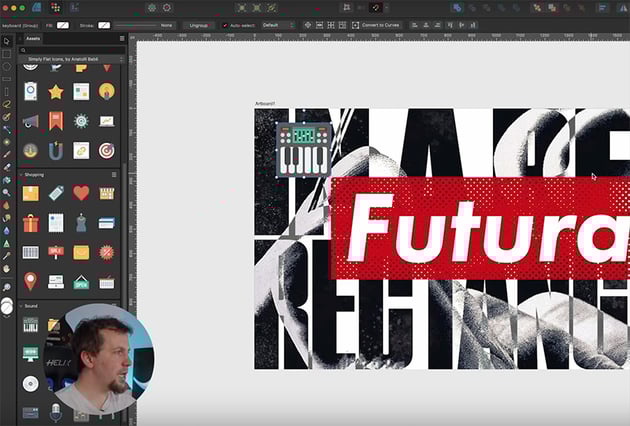Image resolution: width=630 pixels, height=426 pixels.
Task: Open the Default auto-select dropdown
Action: [x=278, y=25]
